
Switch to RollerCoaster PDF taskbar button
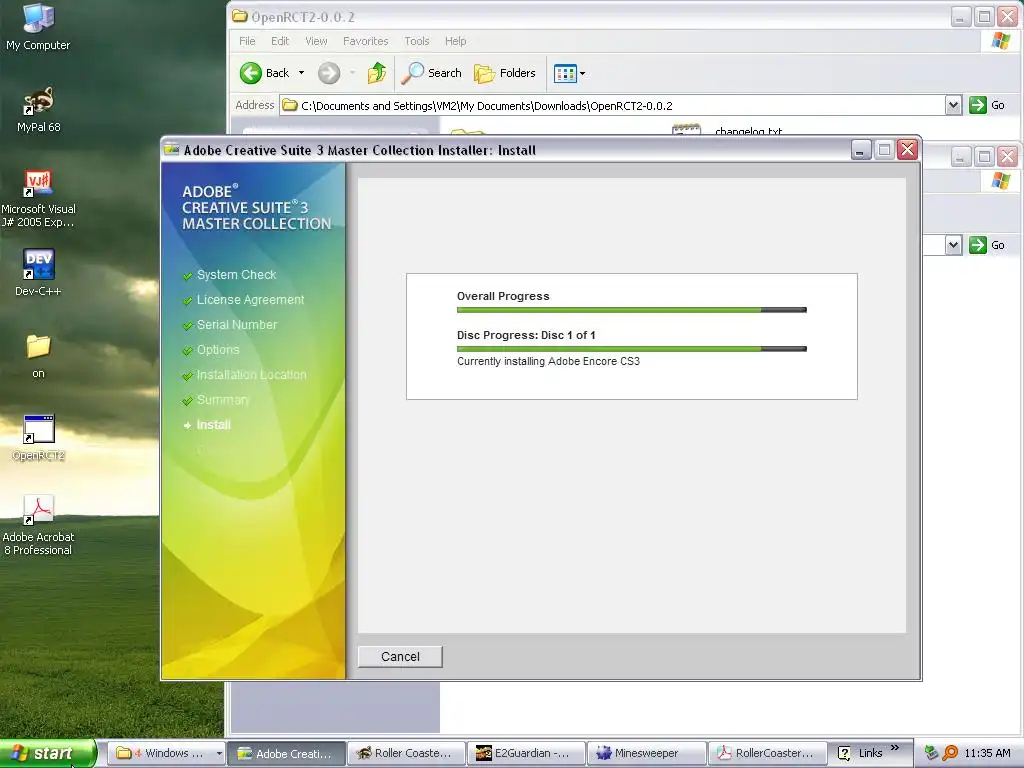767,753
